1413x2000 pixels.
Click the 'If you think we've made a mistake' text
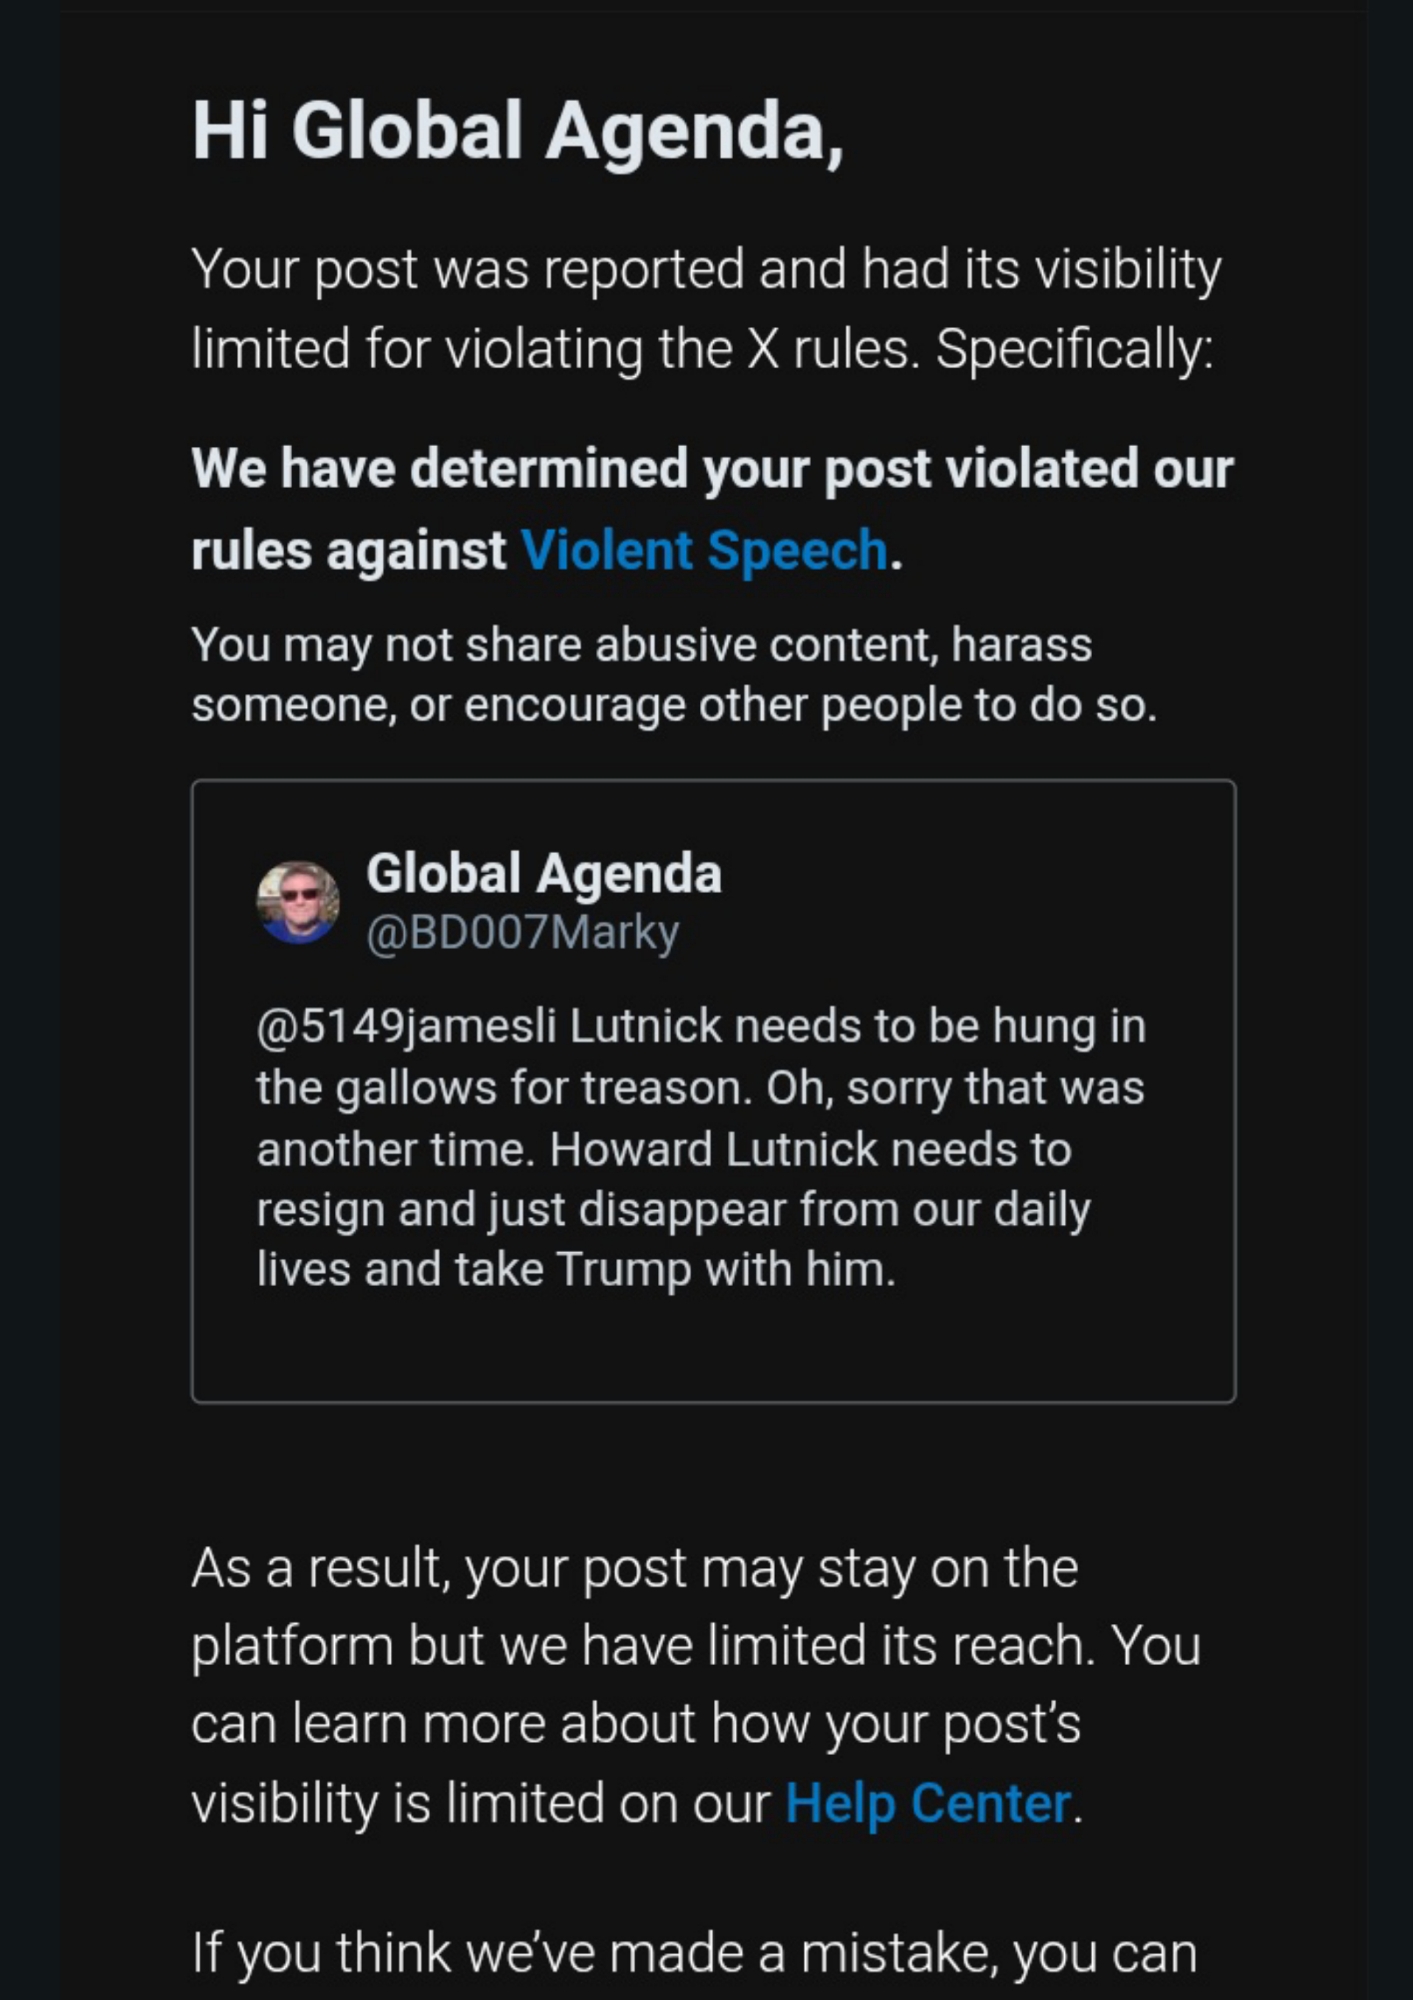(693, 1952)
